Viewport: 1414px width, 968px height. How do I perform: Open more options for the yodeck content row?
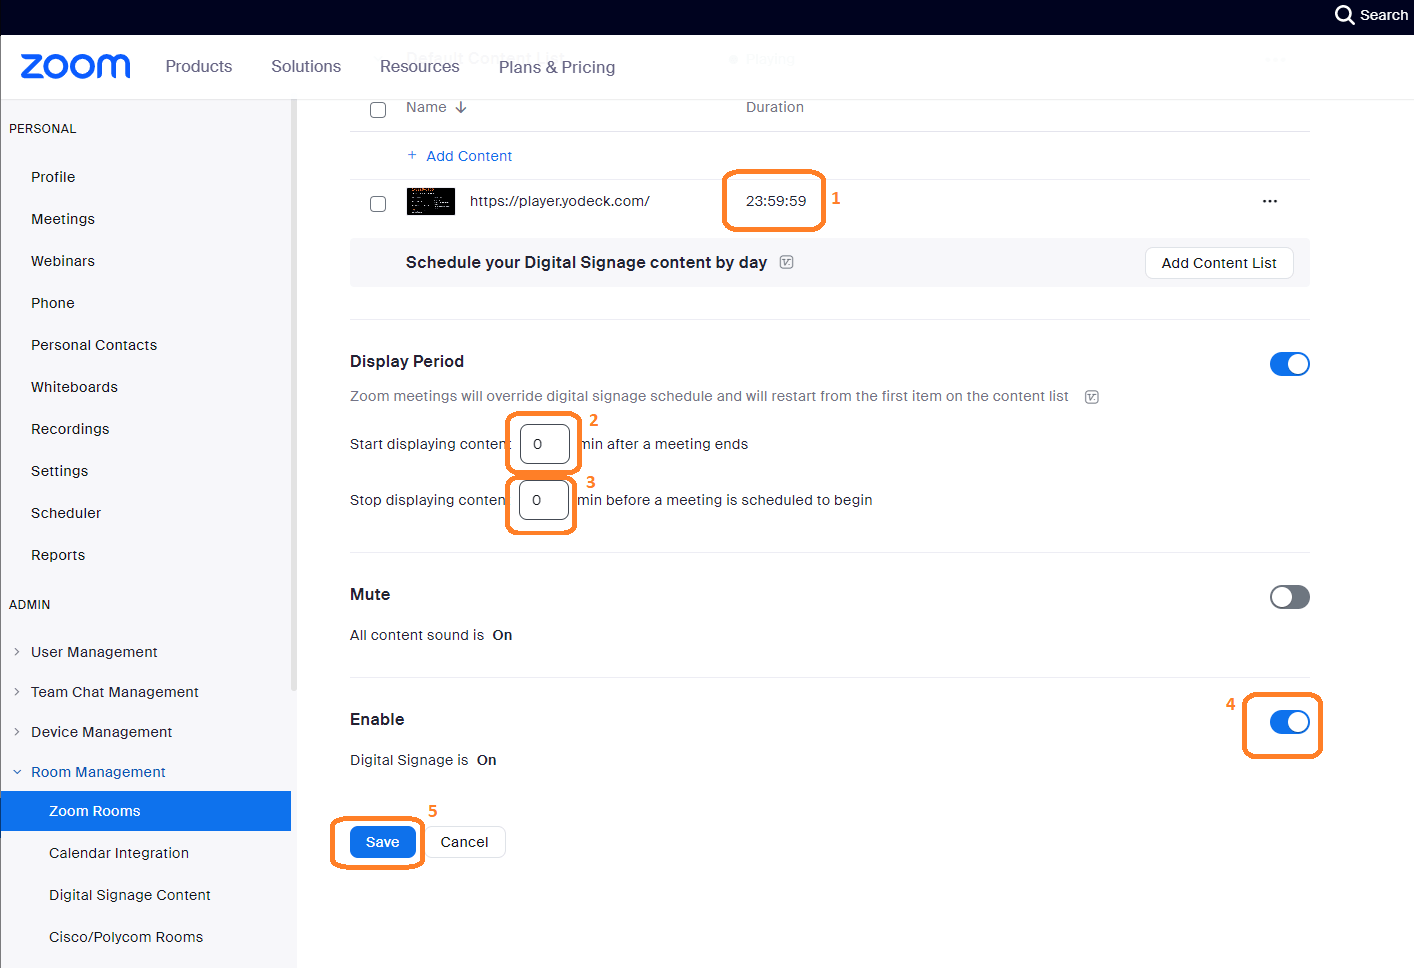tap(1270, 201)
